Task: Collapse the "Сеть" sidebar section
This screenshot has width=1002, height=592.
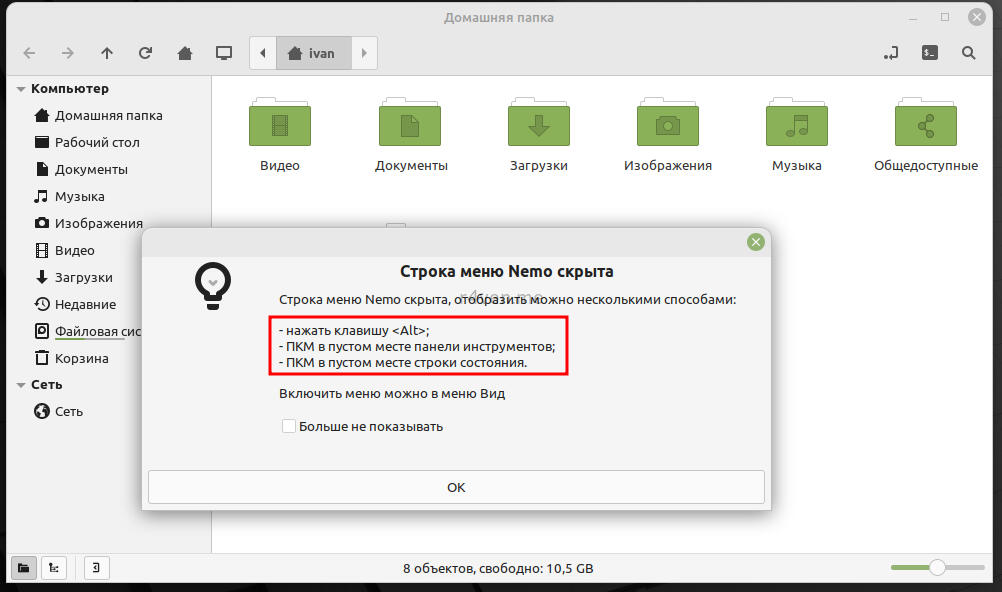Action: 21,385
